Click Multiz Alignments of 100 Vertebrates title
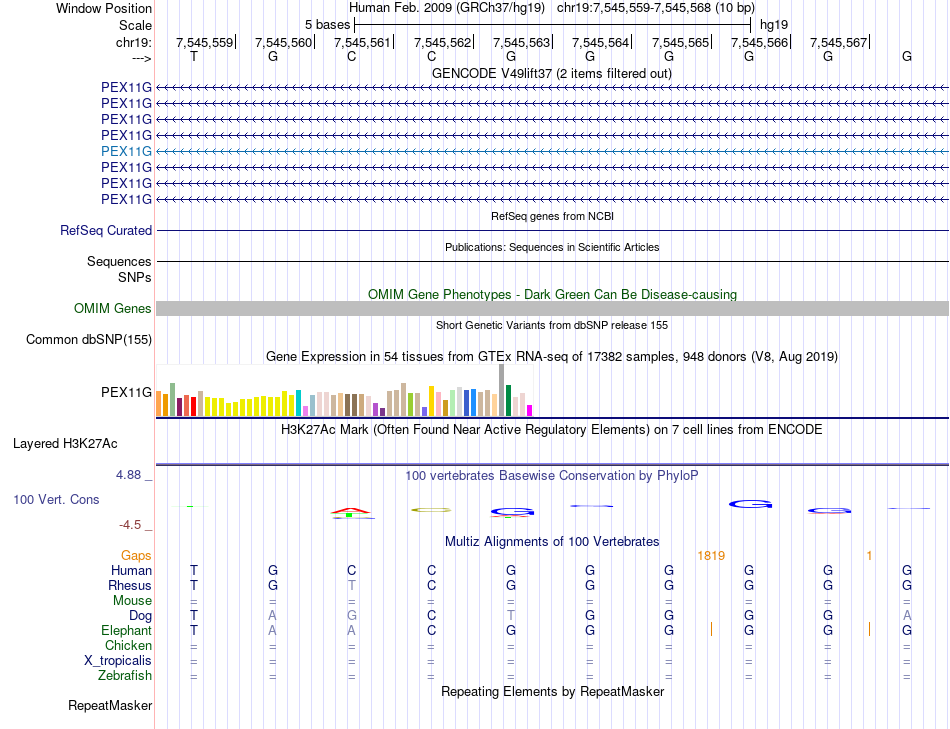The image size is (950, 729). [x=551, y=541]
